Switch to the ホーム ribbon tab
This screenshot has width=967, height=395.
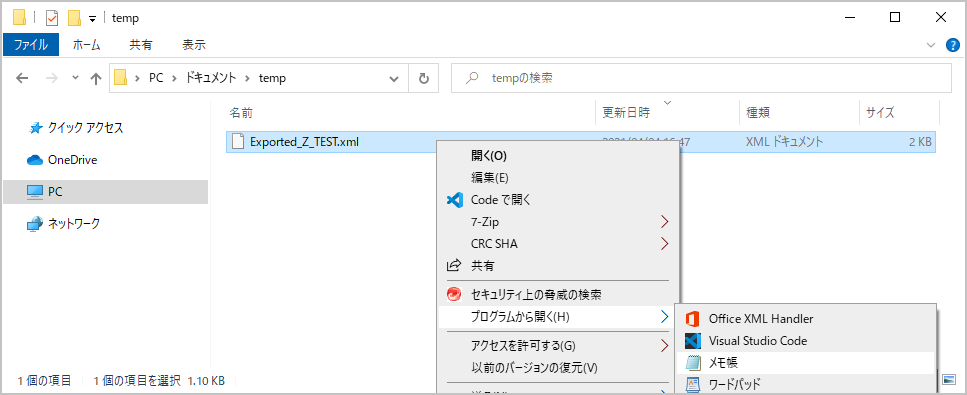coord(86,45)
